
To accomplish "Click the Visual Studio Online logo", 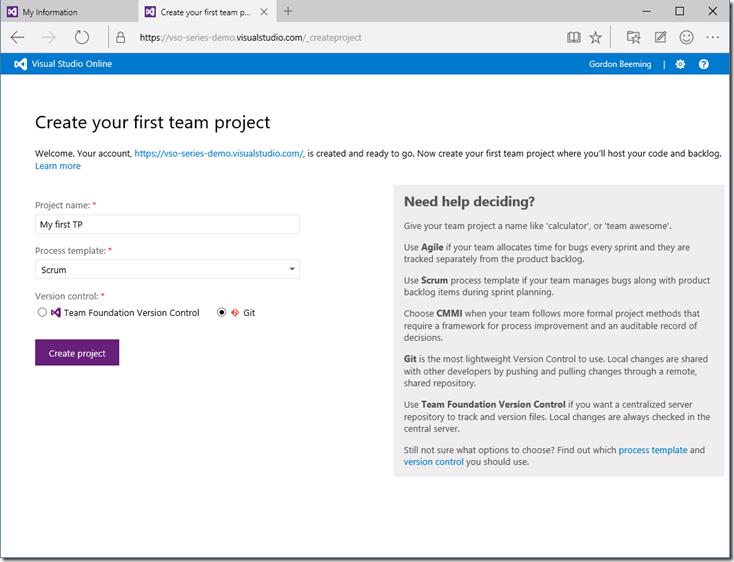I will coord(20,64).
